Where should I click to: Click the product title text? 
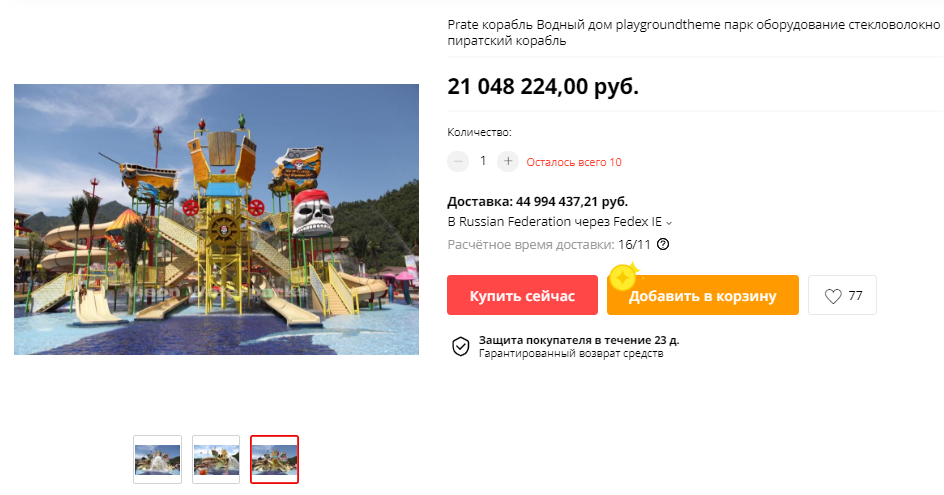coord(694,33)
